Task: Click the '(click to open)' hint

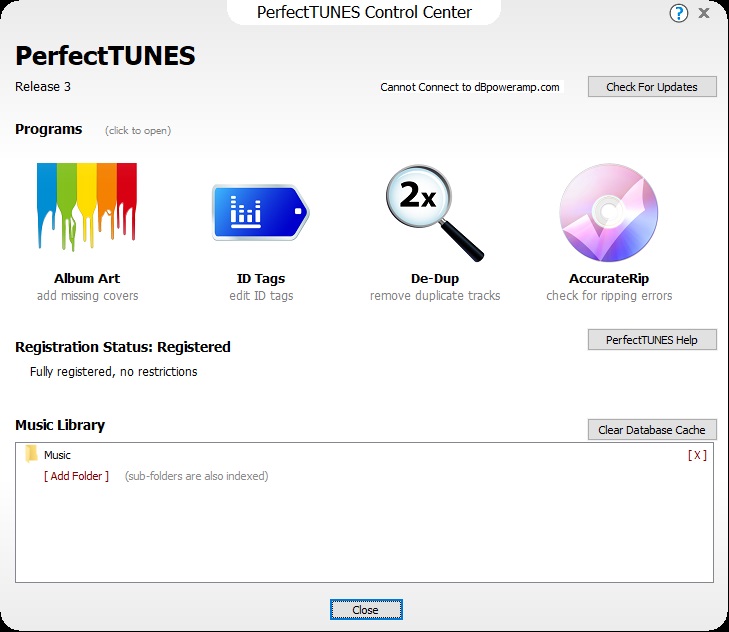Action: click(138, 131)
